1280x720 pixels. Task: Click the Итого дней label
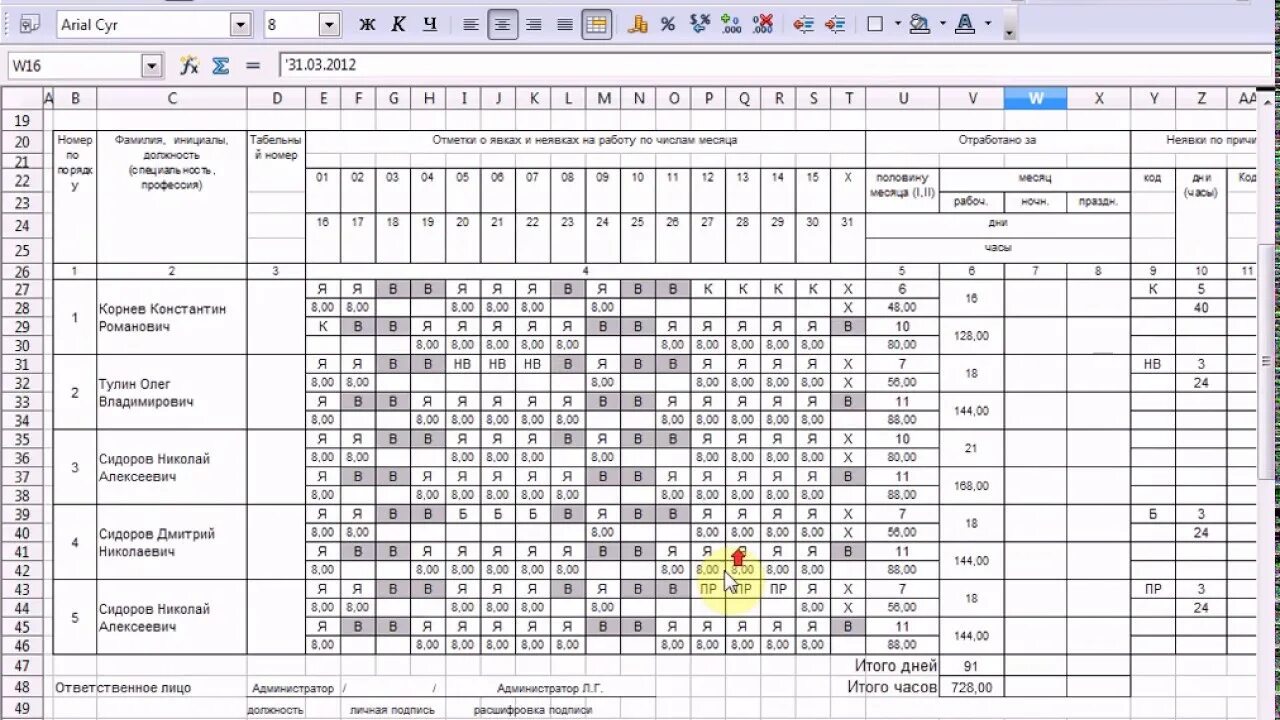coord(896,666)
